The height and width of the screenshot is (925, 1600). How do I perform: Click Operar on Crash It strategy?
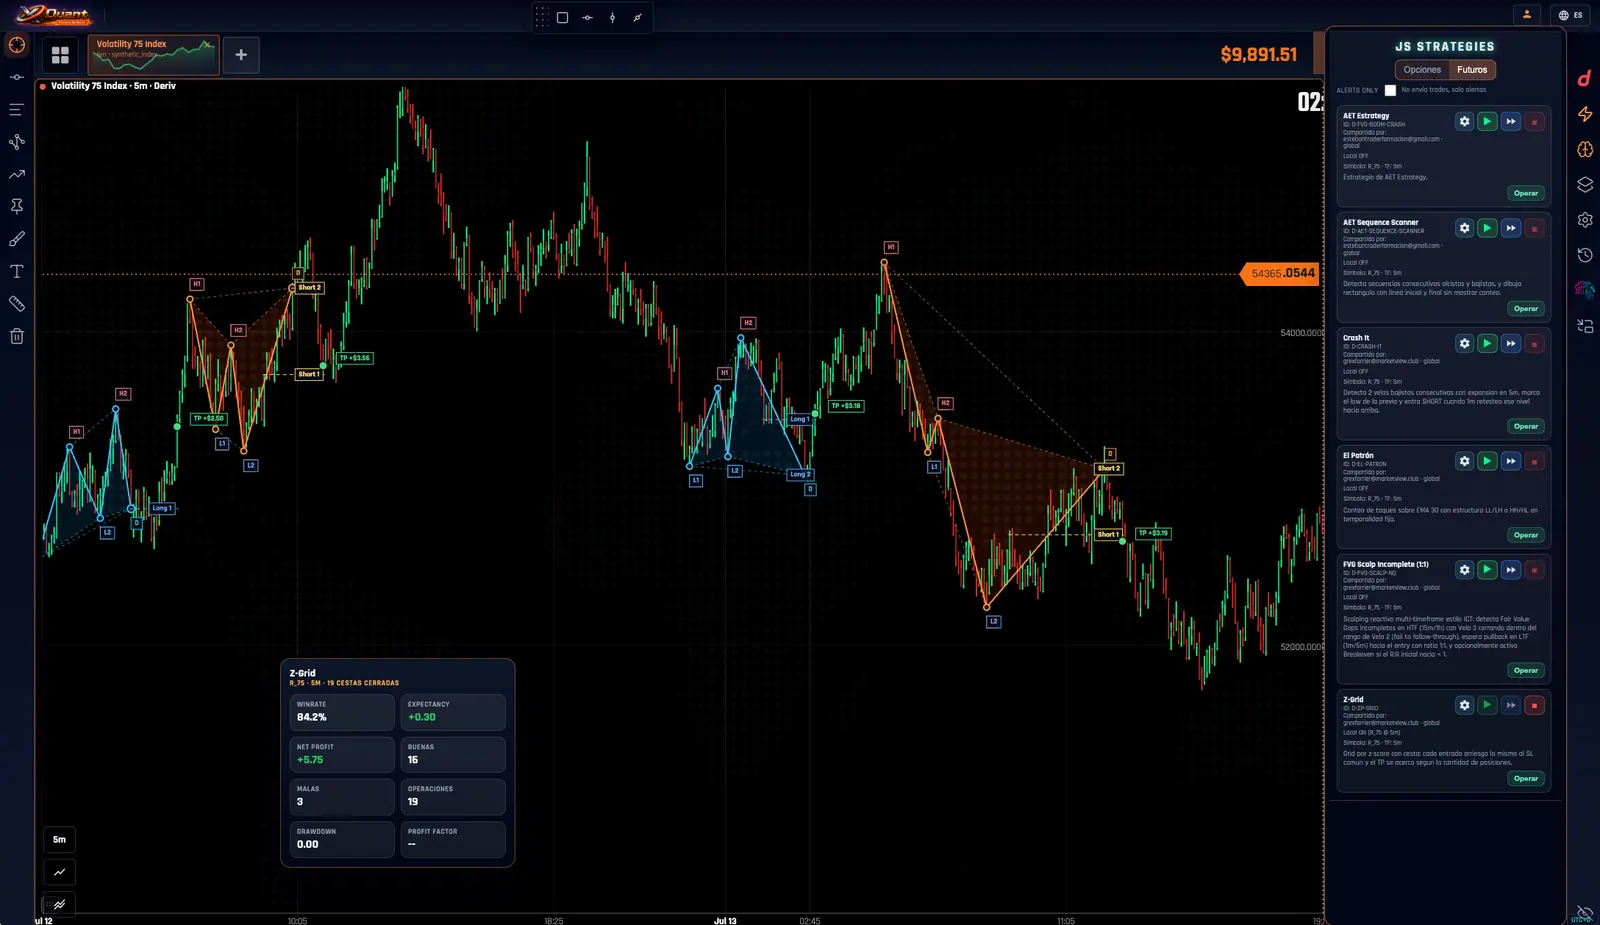coord(1526,426)
